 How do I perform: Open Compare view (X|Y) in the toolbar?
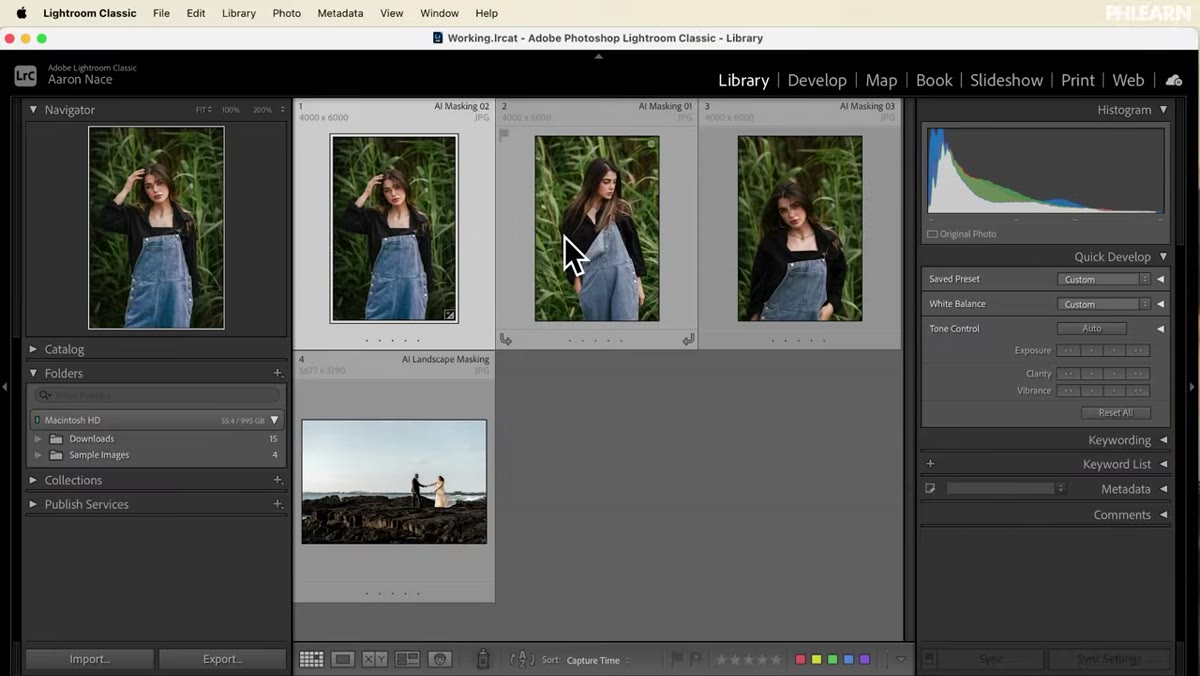click(375, 659)
